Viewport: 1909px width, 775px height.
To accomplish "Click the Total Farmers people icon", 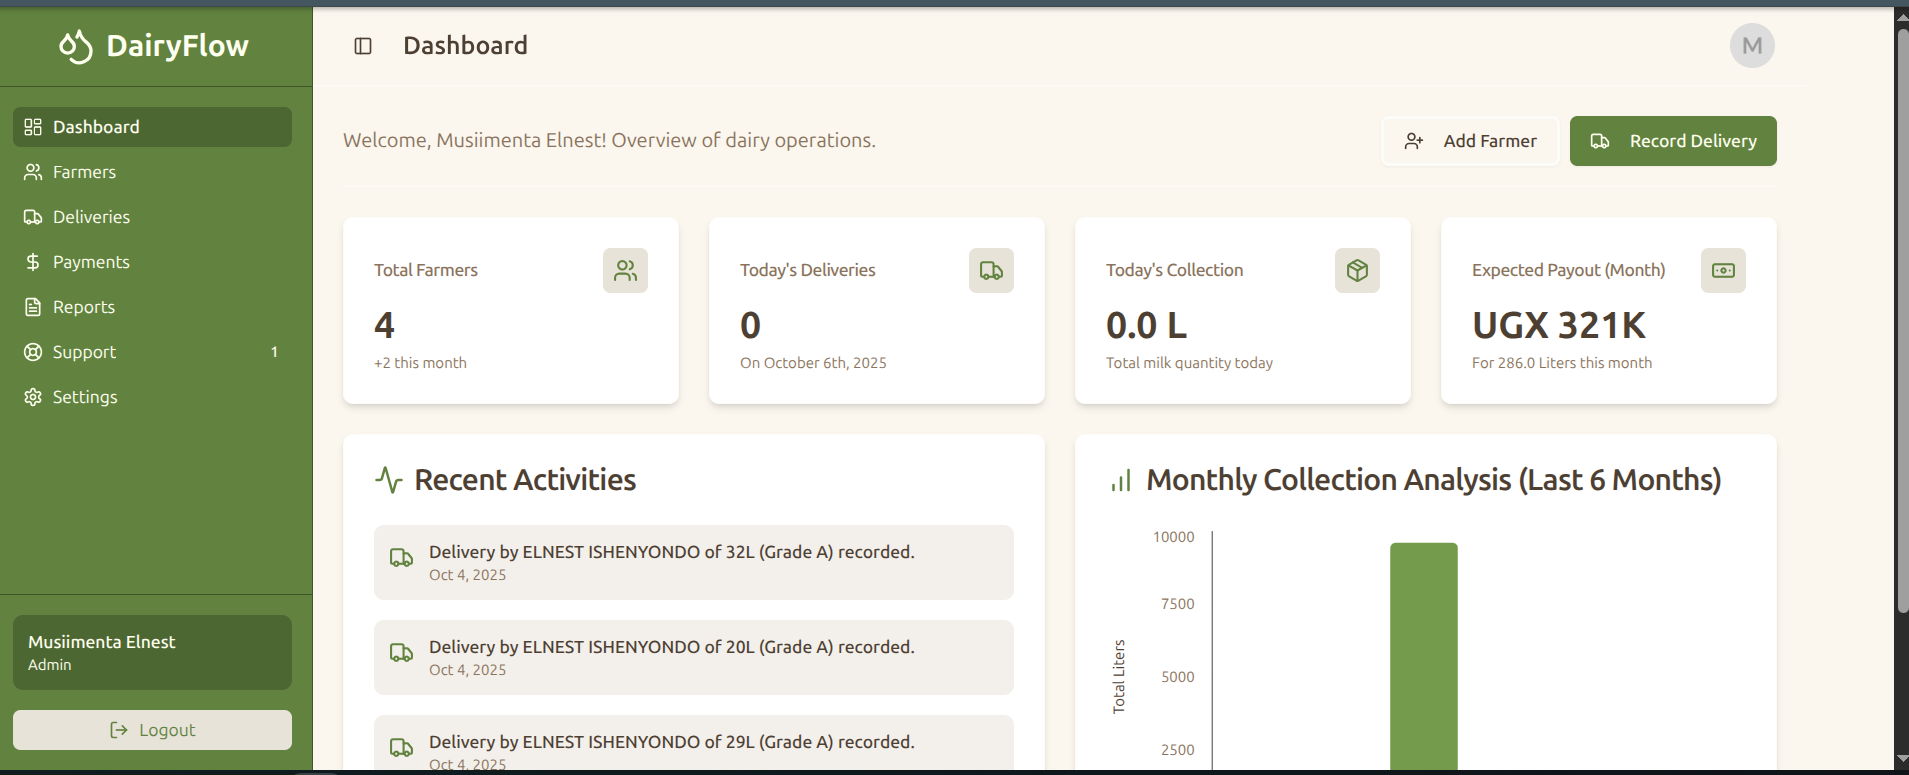I will point(625,271).
